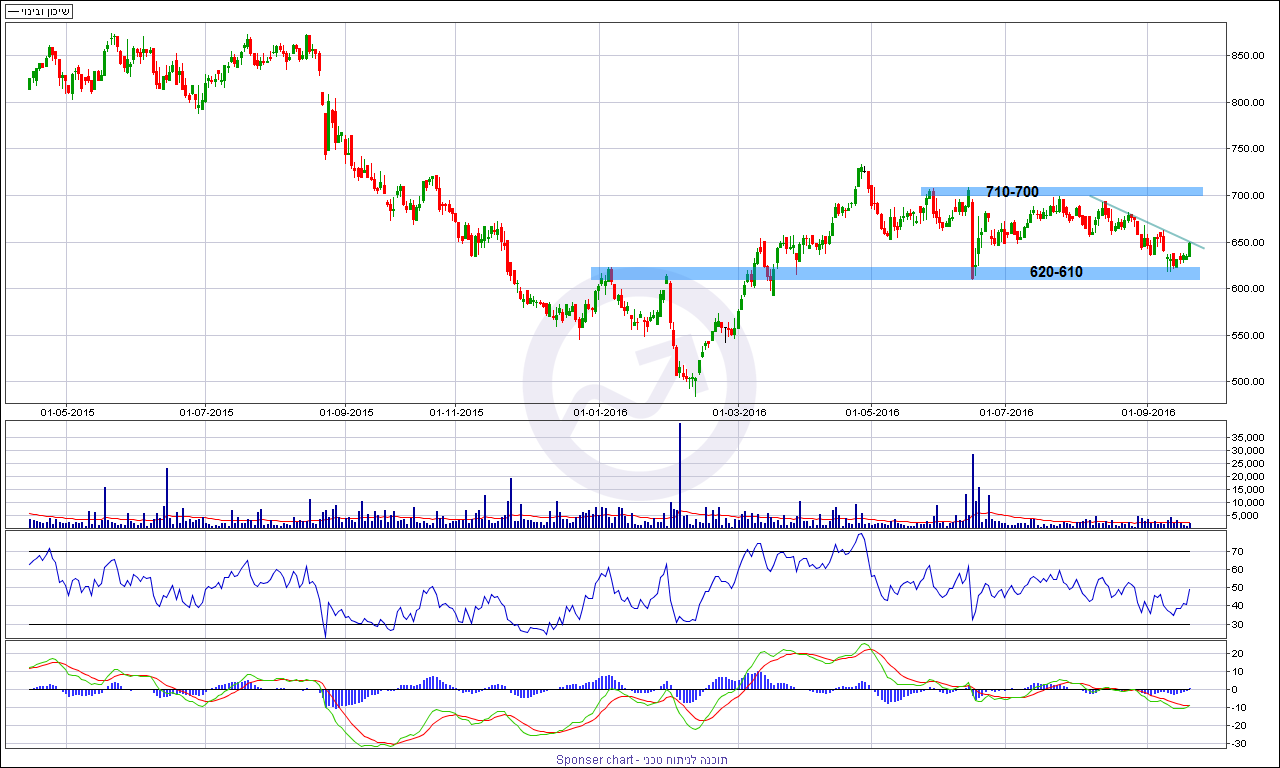Viewport: 1280px width, 768px height.
Task: Click the 01-05-2015 date axis label
Action: (67, 411)
